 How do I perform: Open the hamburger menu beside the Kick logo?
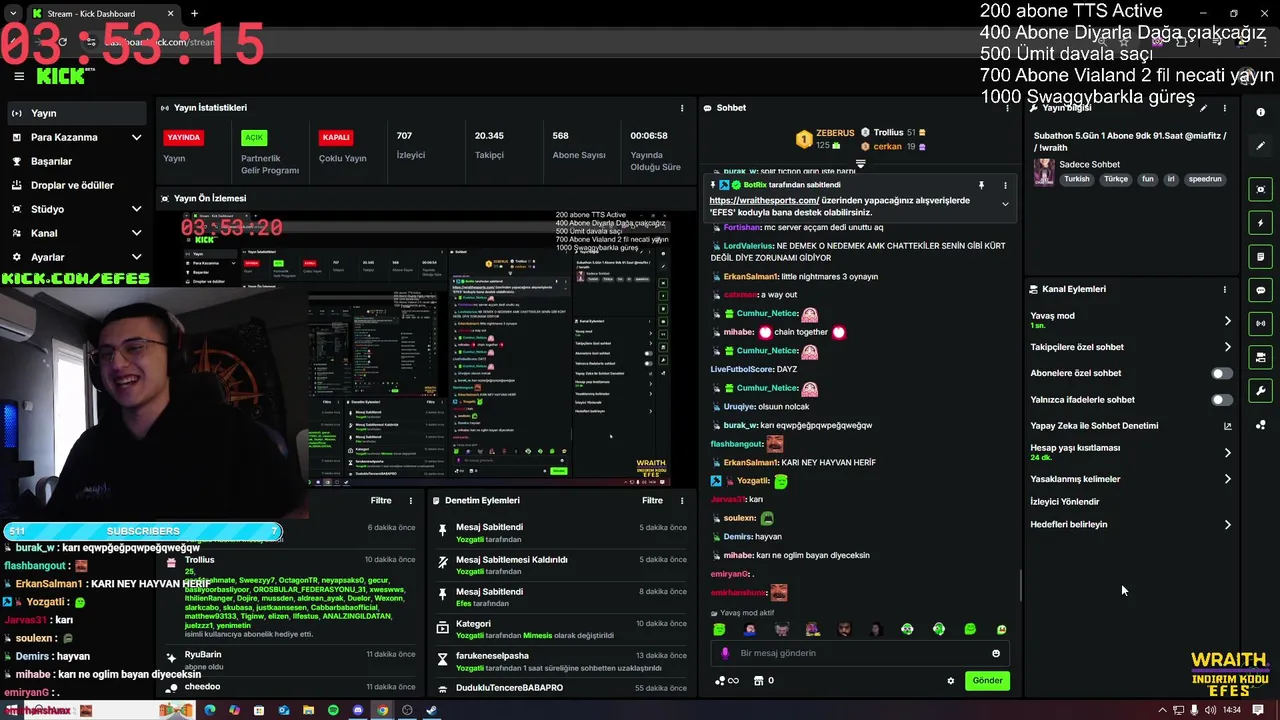coord(19,76)
